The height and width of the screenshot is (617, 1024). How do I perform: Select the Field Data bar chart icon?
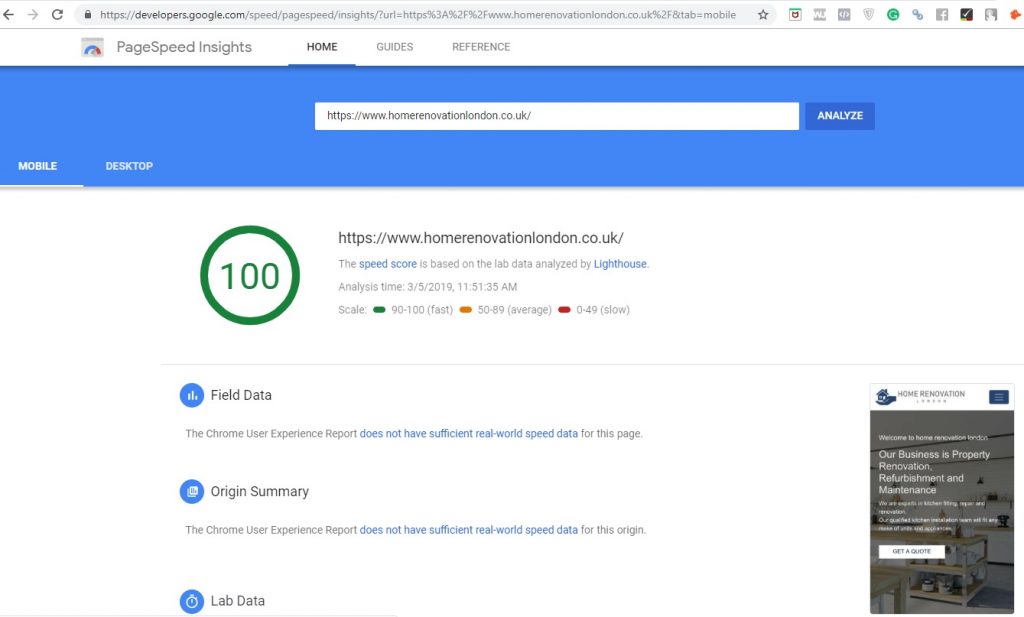(x=192, y=395)
